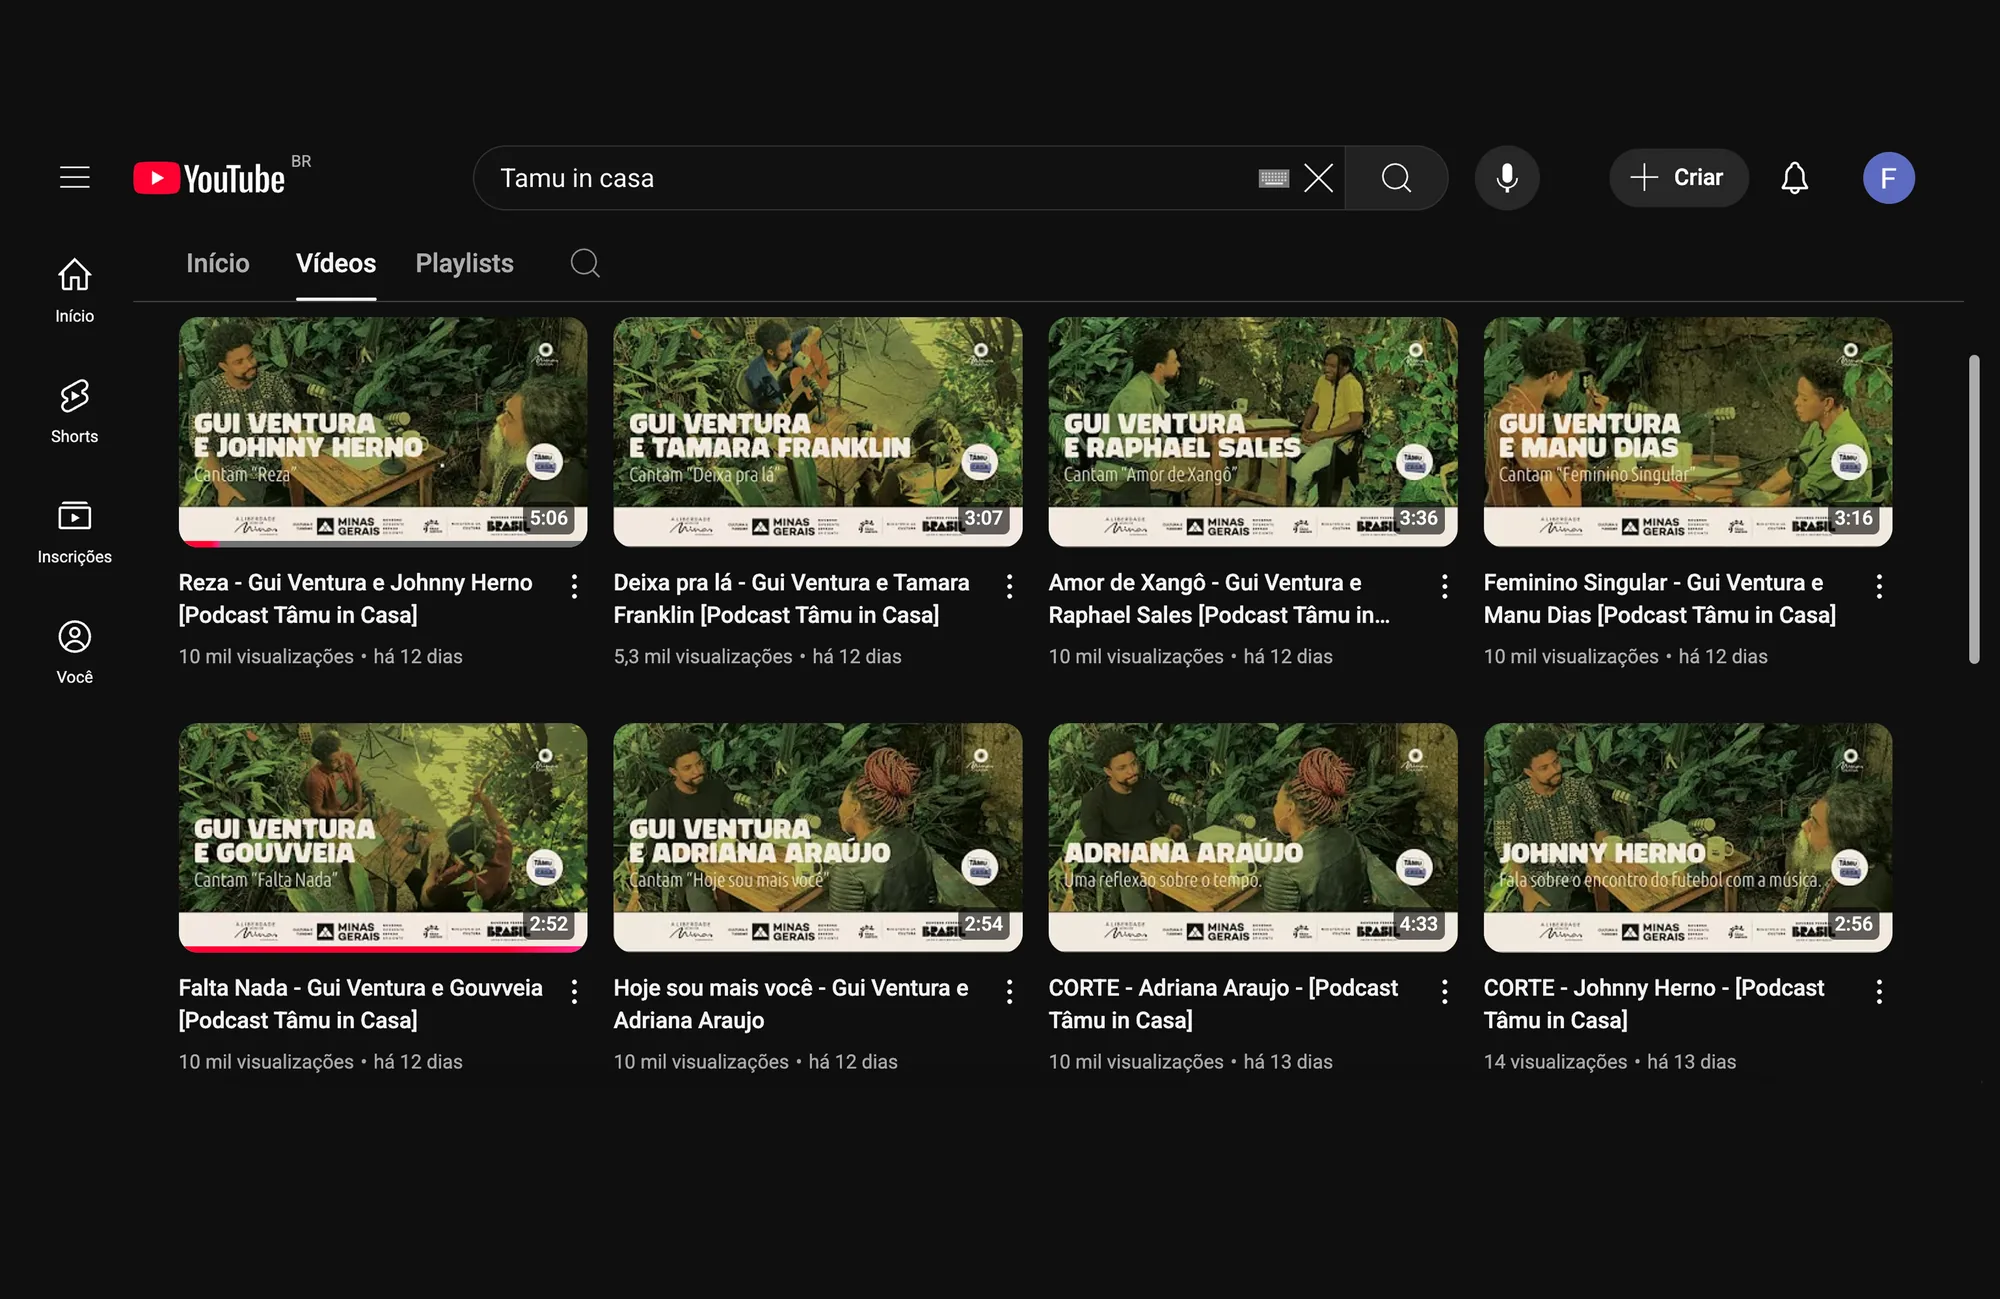
Task: Click the page vertical scrollbar
Action: [1973, 508]
